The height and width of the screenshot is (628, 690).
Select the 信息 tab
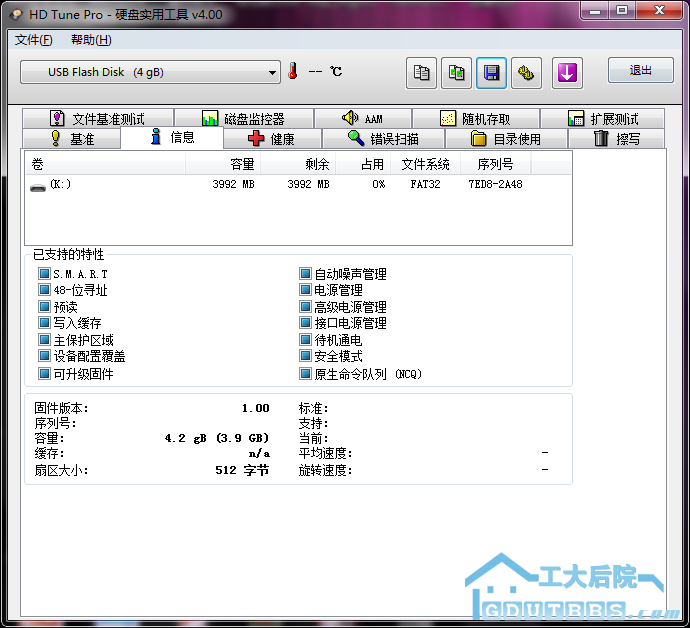(x=172, y=137)
